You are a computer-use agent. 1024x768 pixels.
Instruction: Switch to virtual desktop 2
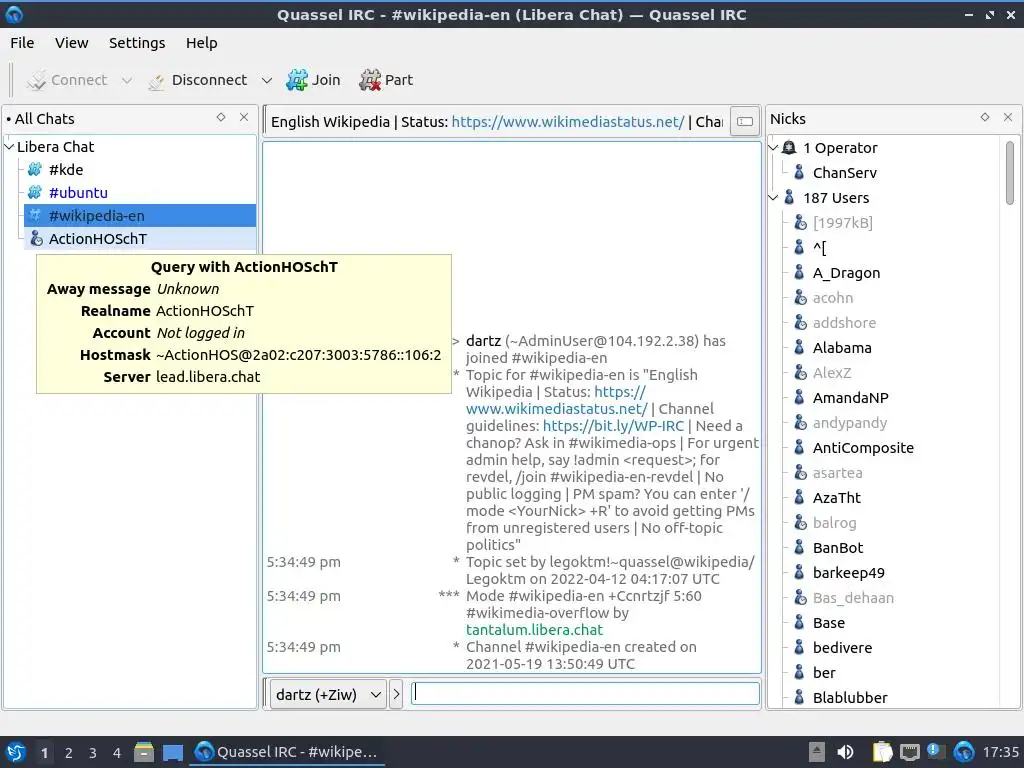click(69, 753)
